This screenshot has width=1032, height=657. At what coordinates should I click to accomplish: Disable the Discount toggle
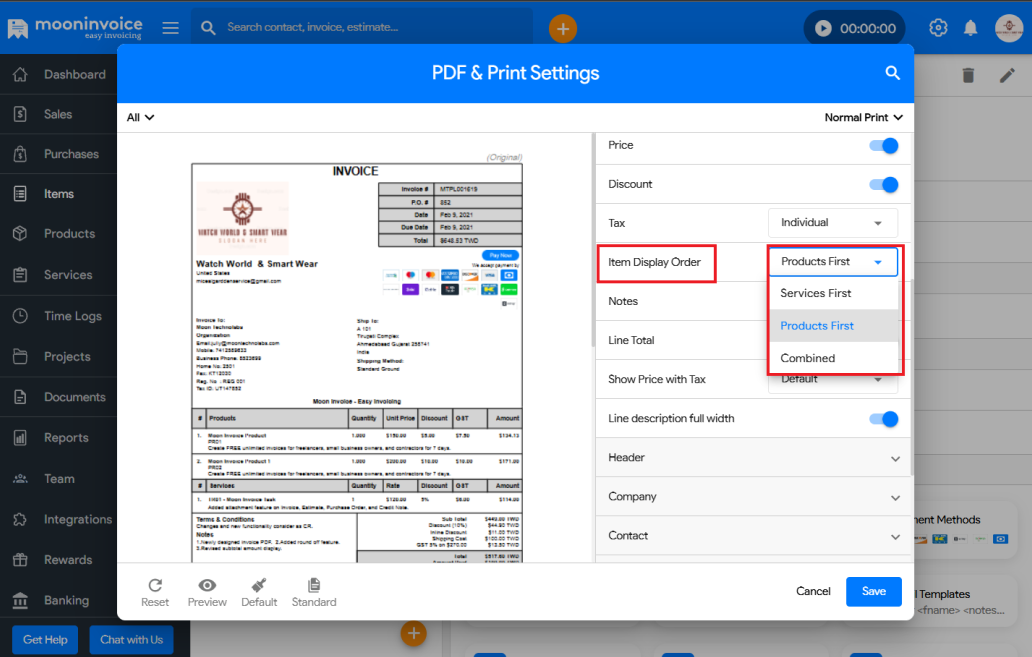pyautogui.click(x=883, y=185)
